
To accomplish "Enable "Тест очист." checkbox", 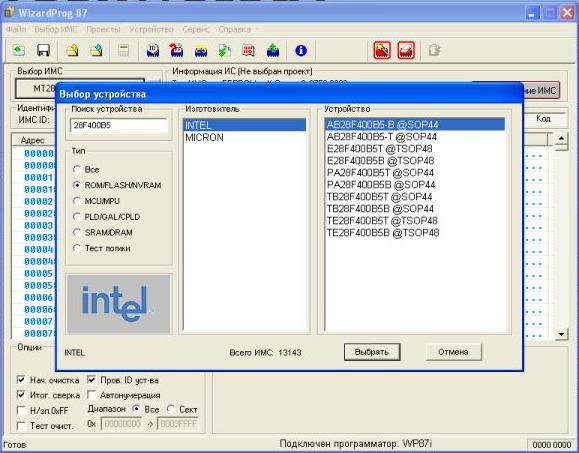I will pos(21,426).
